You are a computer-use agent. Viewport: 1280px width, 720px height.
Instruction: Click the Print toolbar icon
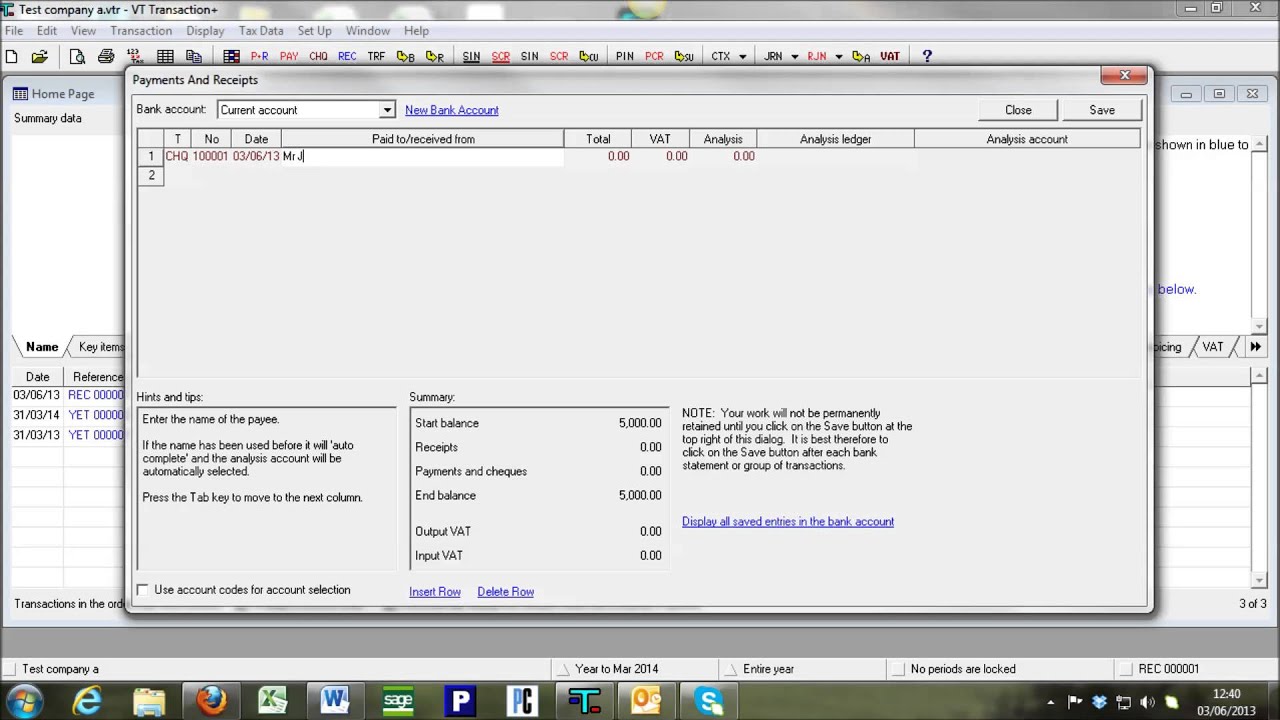pos(106,57)
